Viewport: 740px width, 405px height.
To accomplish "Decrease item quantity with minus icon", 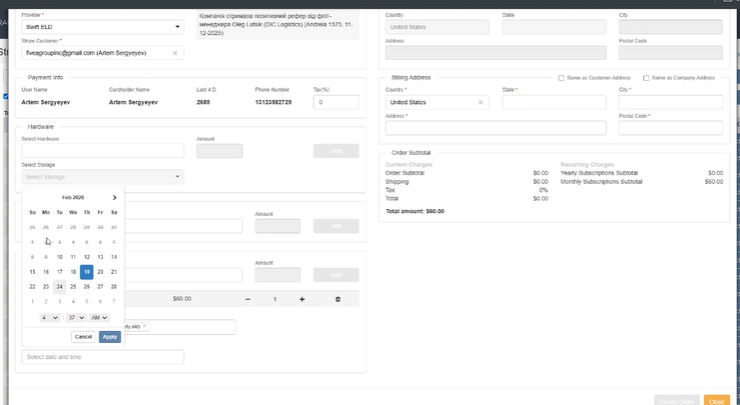I will [248, 299].
